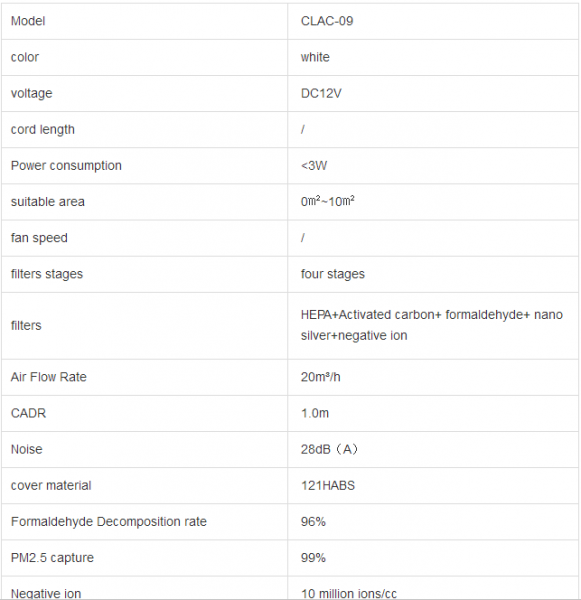Screen dimensions: 581x600
Task: Click the Formaldehyde Decomposition rate label
Action: 109,522
